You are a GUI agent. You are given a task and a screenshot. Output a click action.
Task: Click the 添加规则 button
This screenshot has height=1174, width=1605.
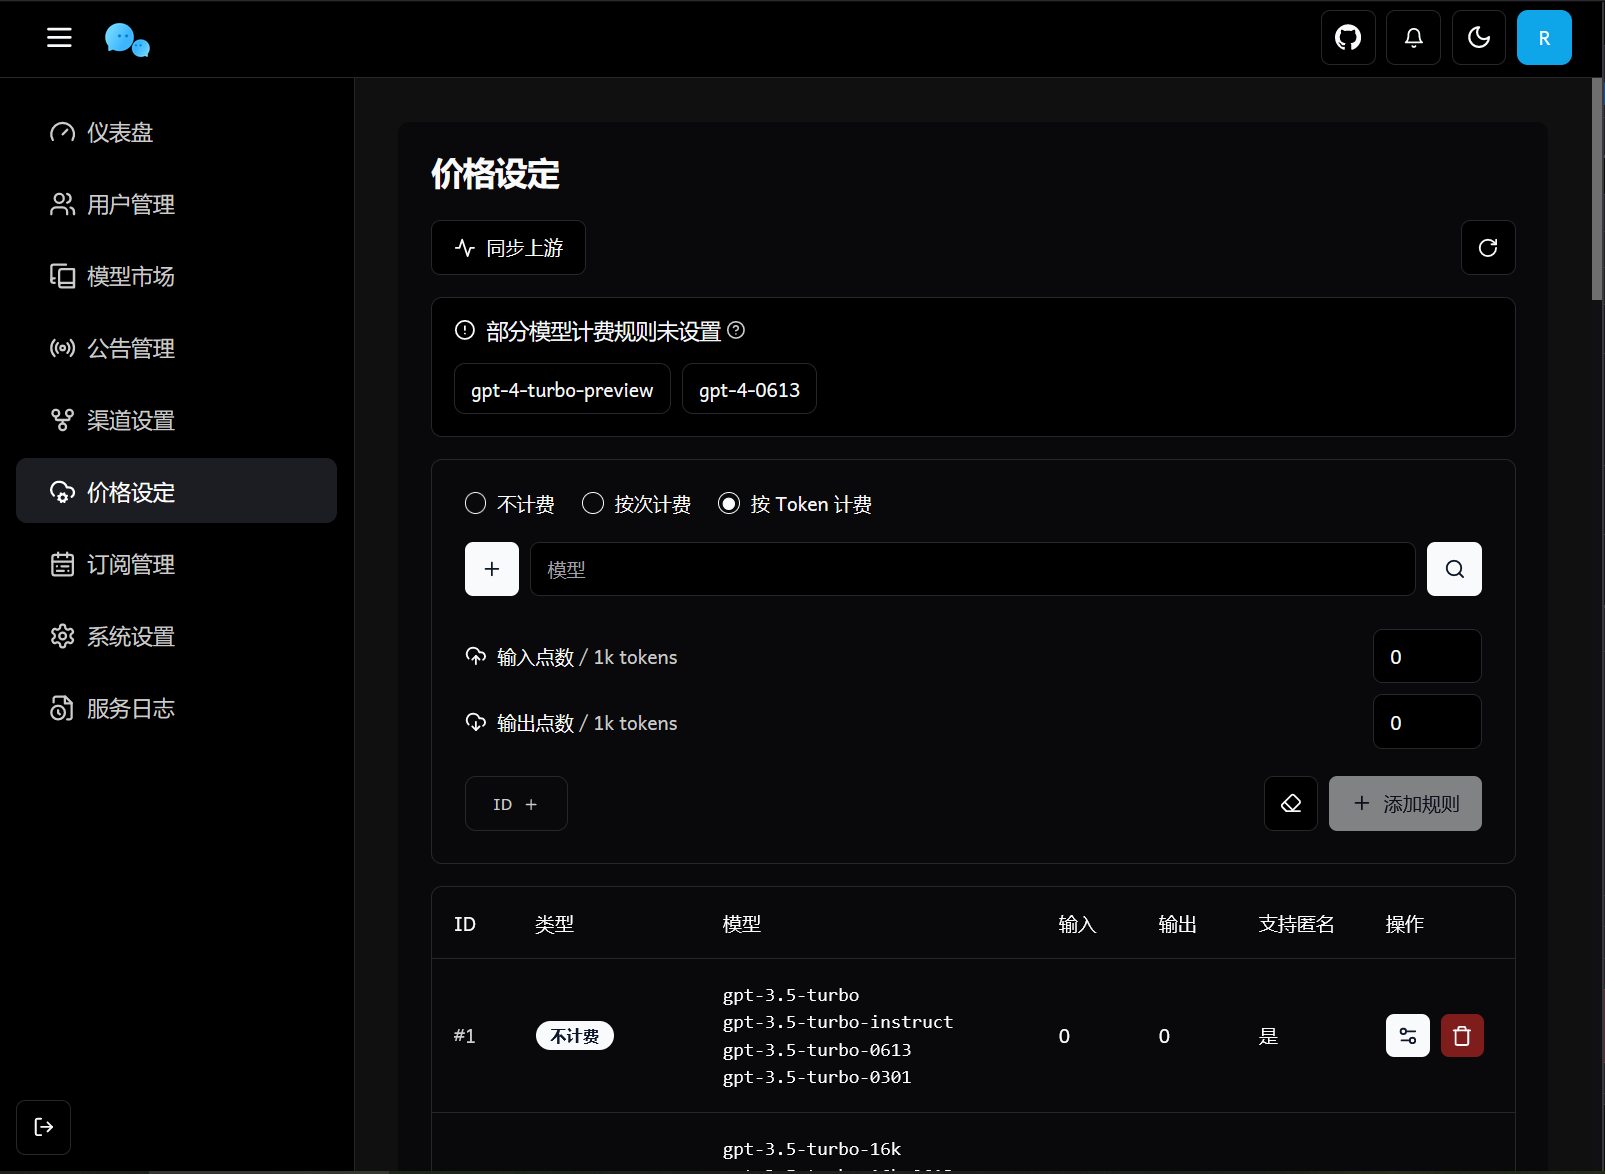(x=1405, y=804)
